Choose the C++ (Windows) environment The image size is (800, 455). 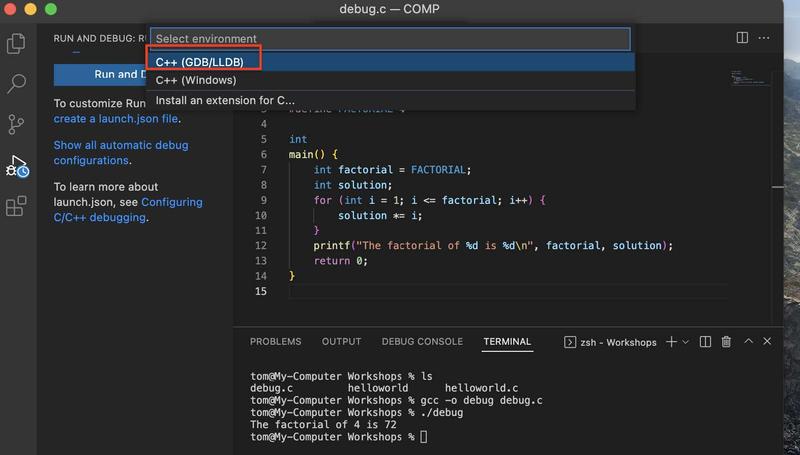[196, 80]
